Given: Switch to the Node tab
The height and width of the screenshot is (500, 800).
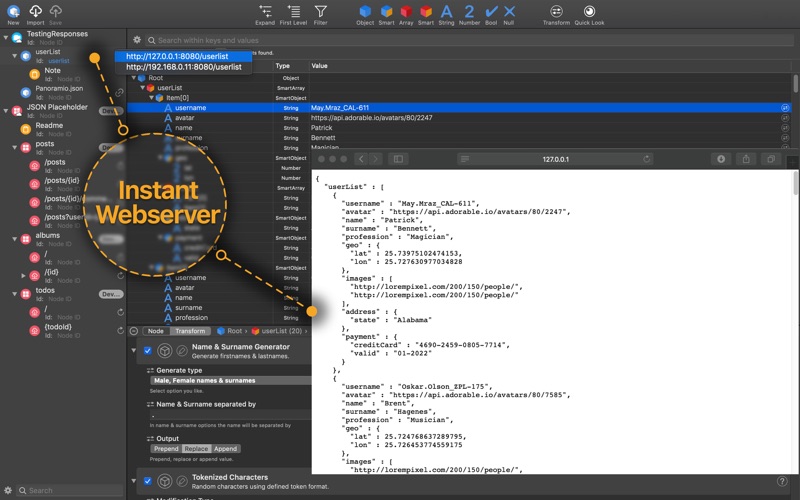Looking at the screenshot, I should (x=155, y=331).
